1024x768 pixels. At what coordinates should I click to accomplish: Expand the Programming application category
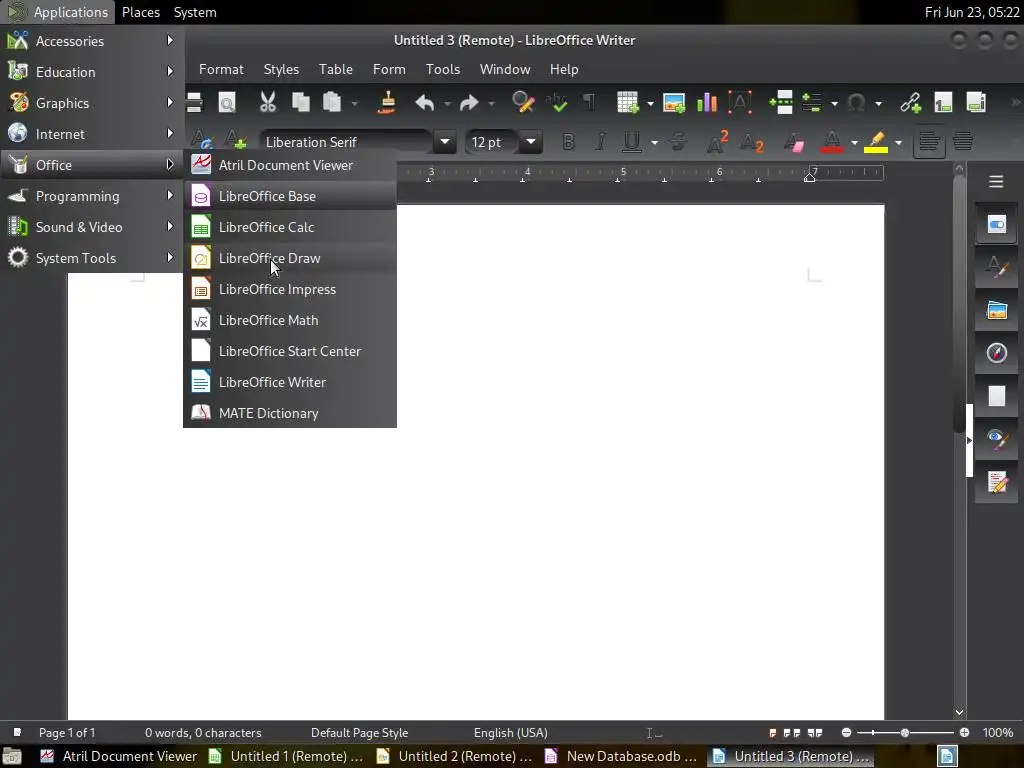pos(91,196)
